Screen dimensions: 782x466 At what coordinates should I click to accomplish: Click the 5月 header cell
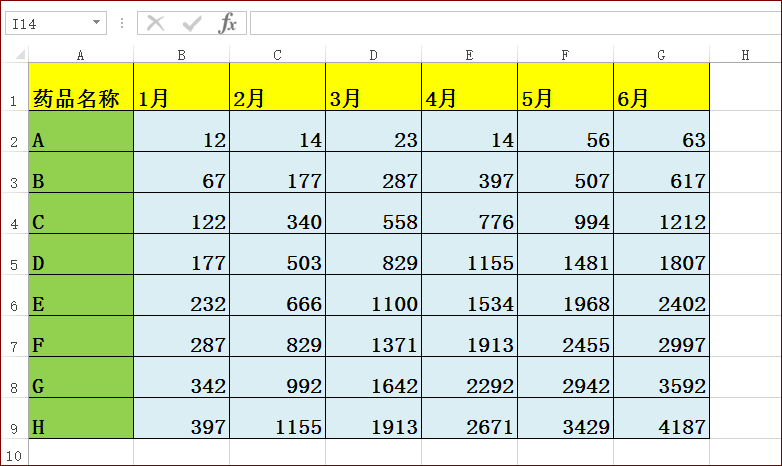point(565,87)
